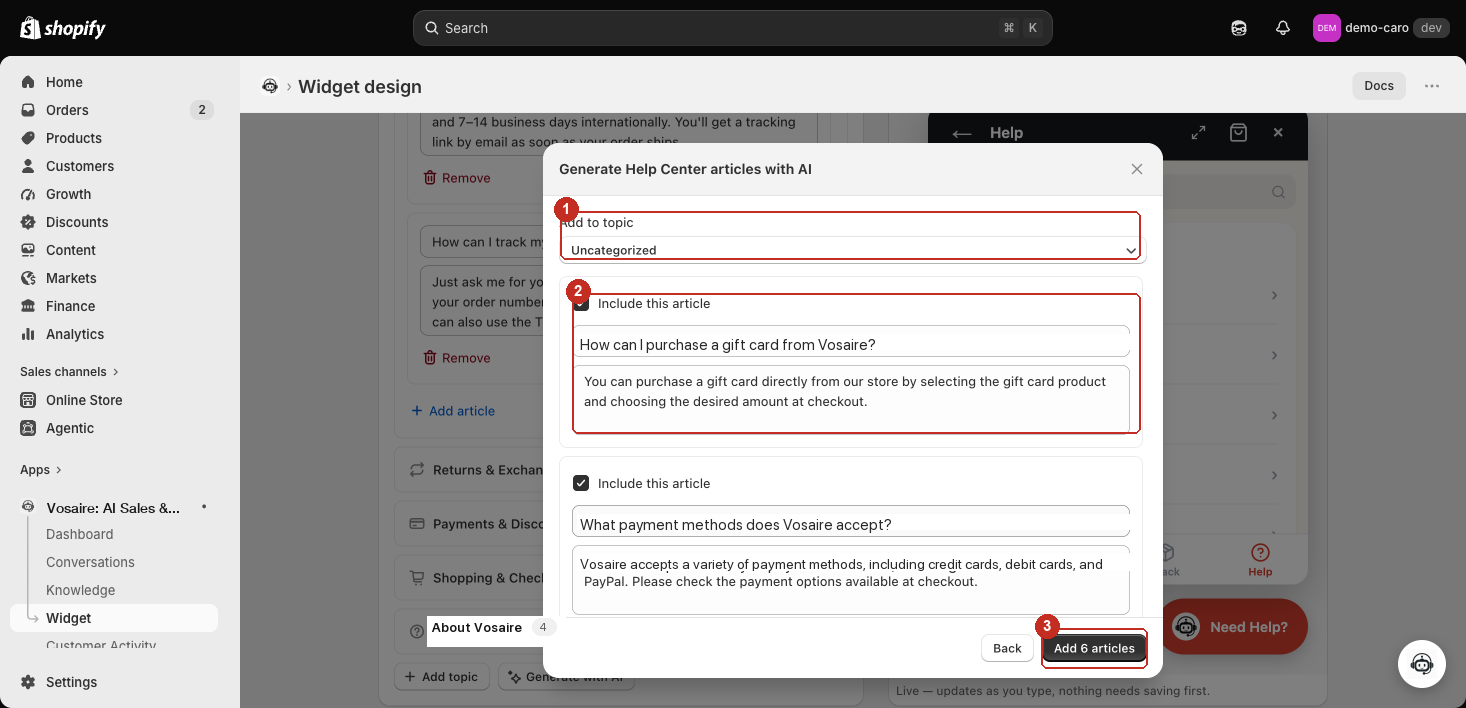
Task: Click the Vosaire app icon beside Widget design
Action: point(269,86)
